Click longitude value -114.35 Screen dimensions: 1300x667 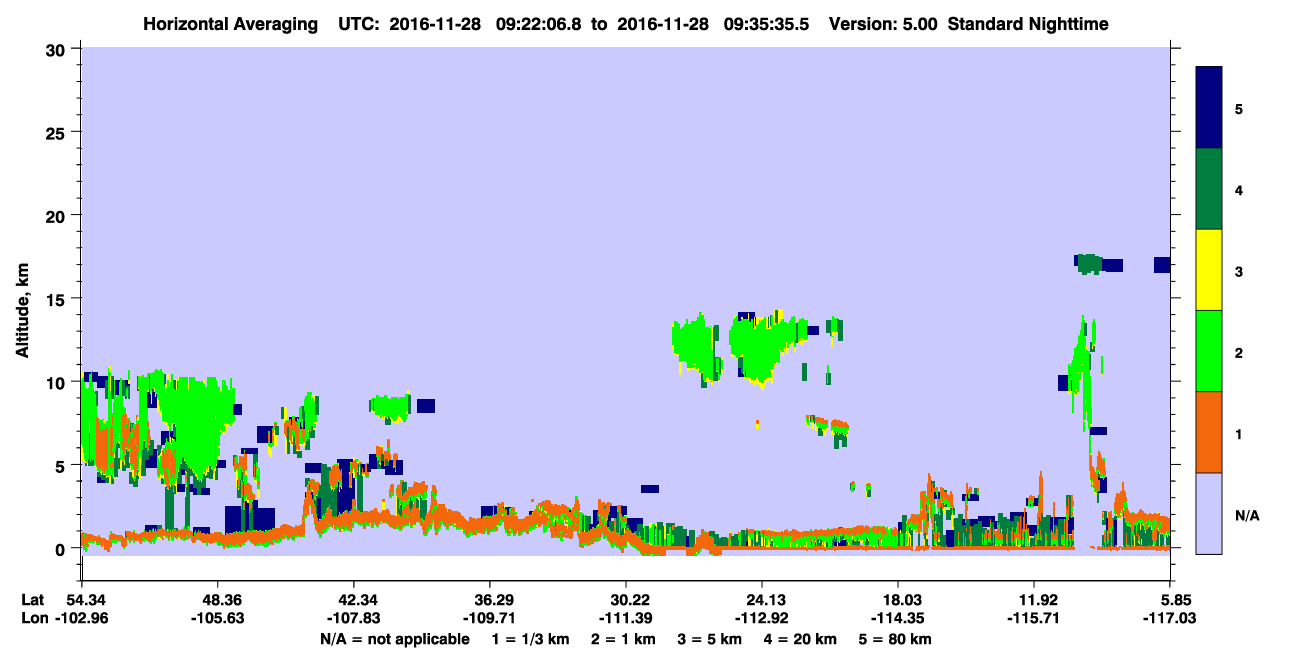point(898,619)
